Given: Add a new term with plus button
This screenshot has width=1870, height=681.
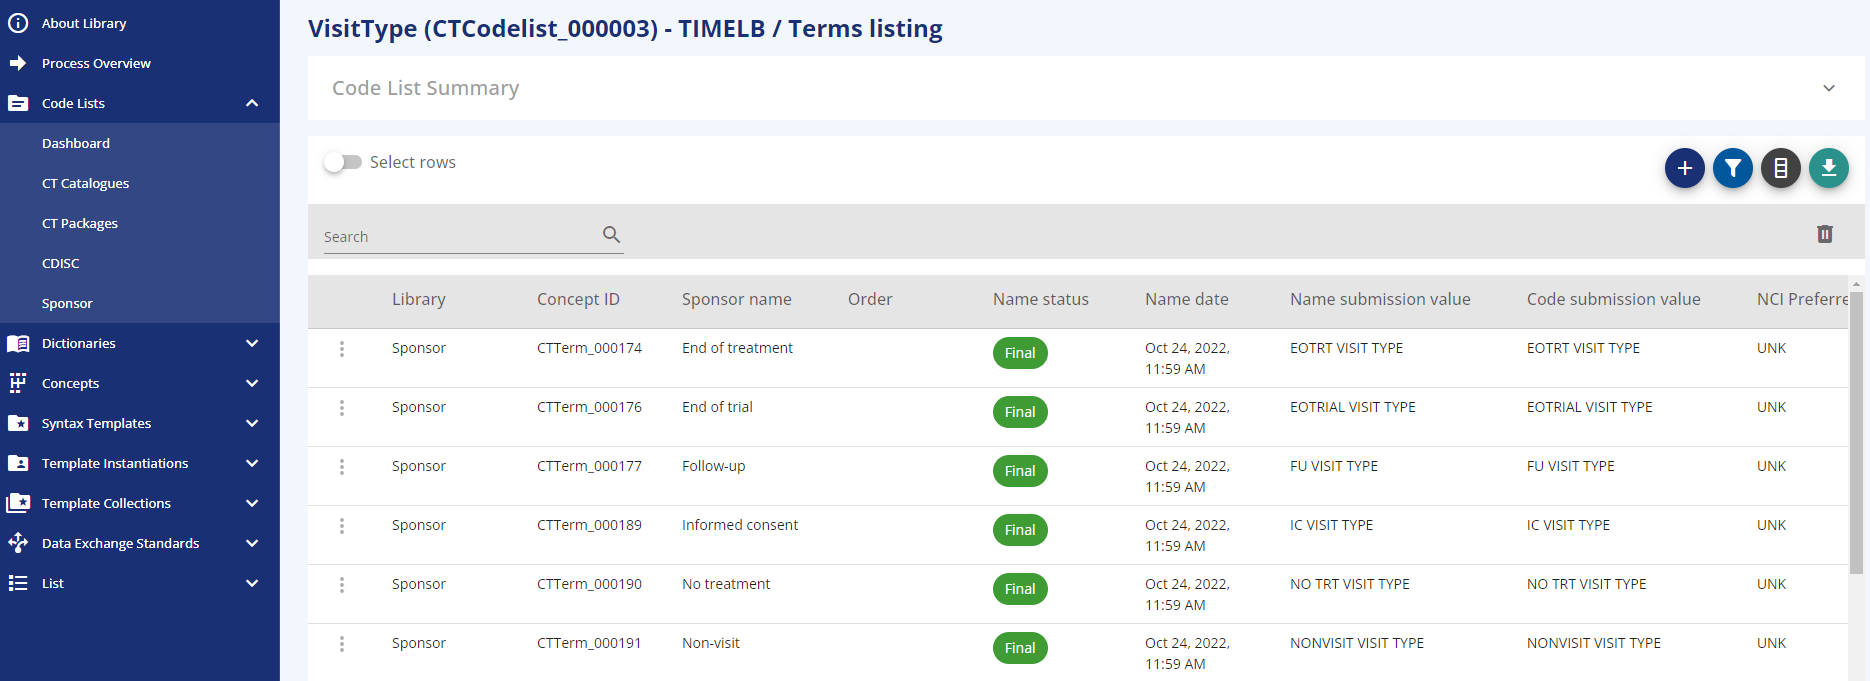Looking at the screenshot, I should (x=1685, y=168).
